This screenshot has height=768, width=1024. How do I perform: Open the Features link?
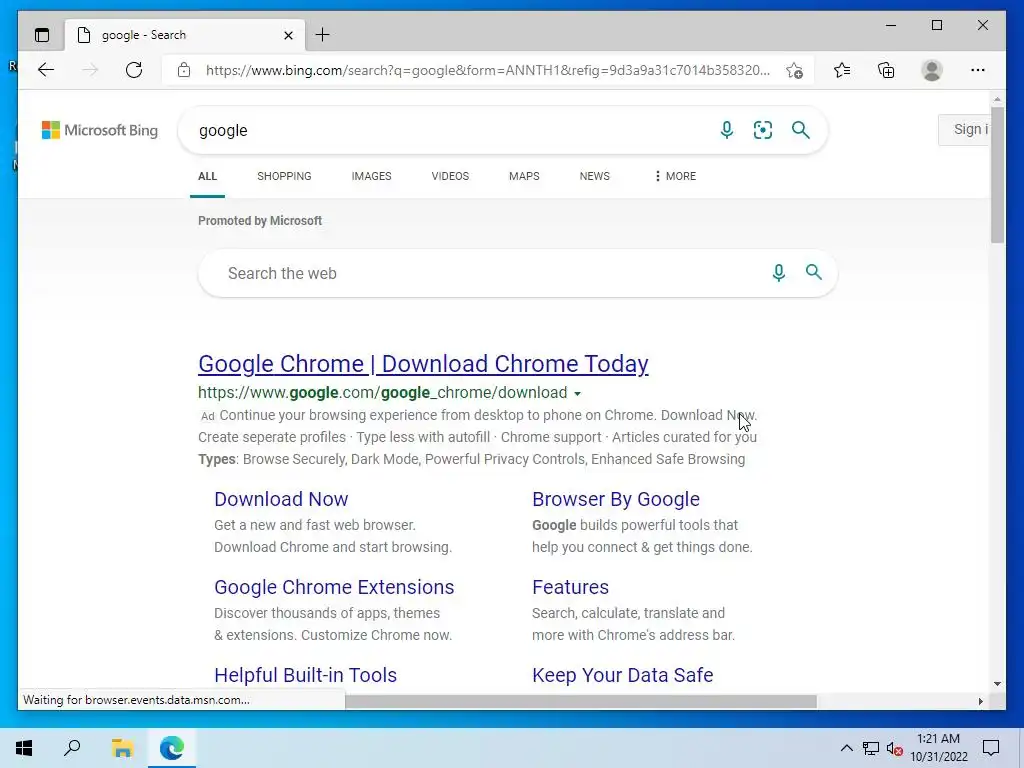(x=570, y=587)
